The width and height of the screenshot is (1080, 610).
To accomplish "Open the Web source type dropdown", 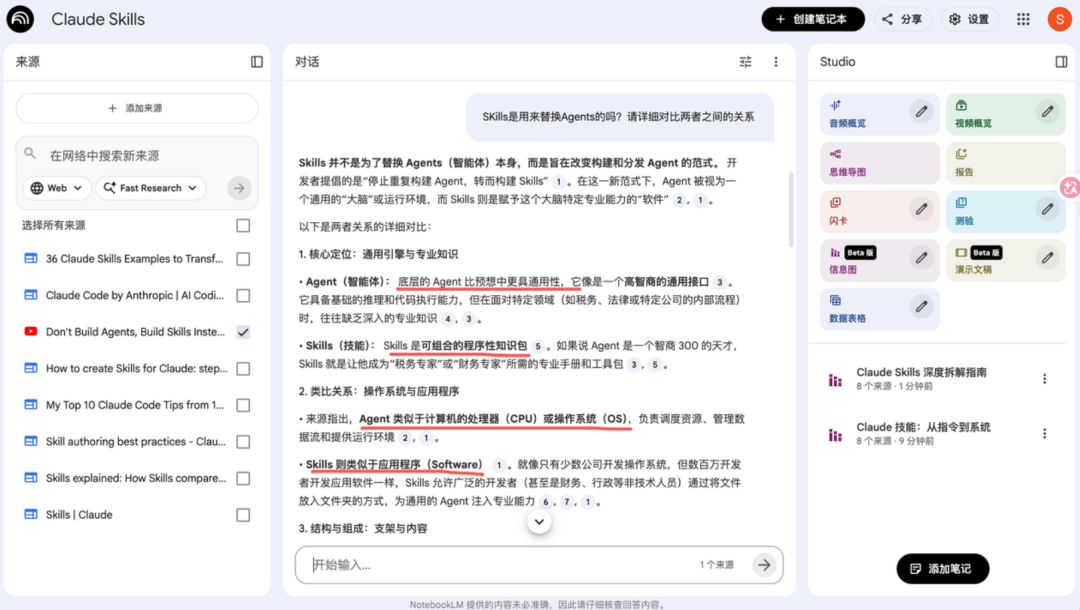I will [57, 188].
